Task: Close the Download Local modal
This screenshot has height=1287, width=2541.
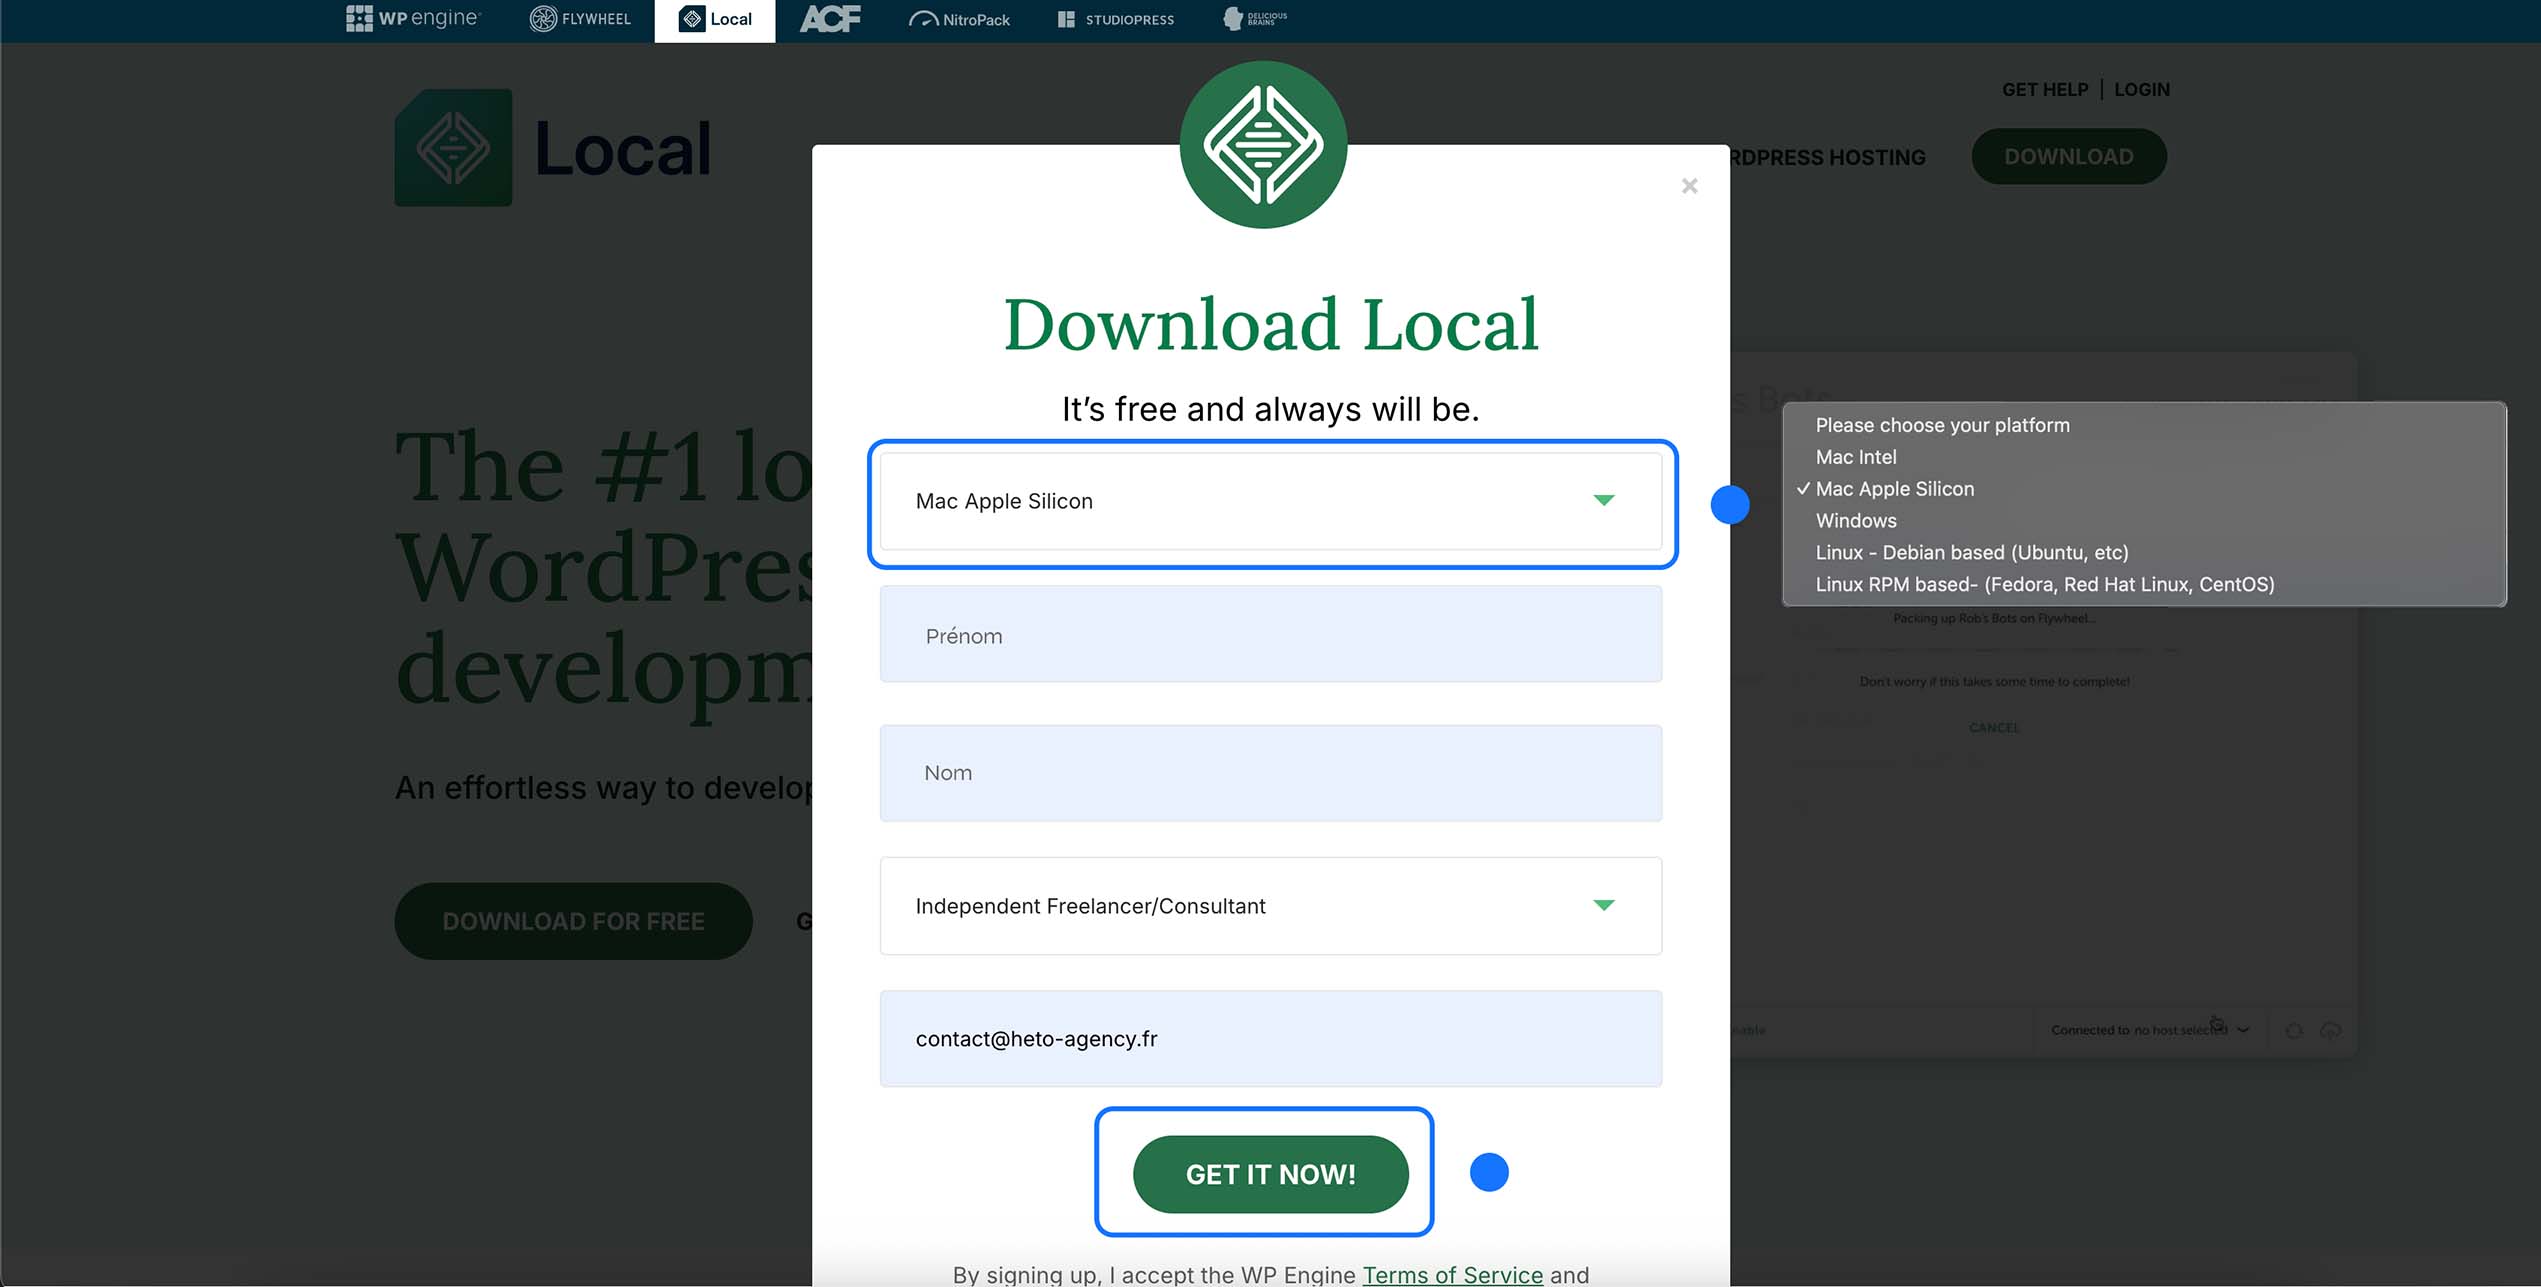Action: coord(1689,186)
